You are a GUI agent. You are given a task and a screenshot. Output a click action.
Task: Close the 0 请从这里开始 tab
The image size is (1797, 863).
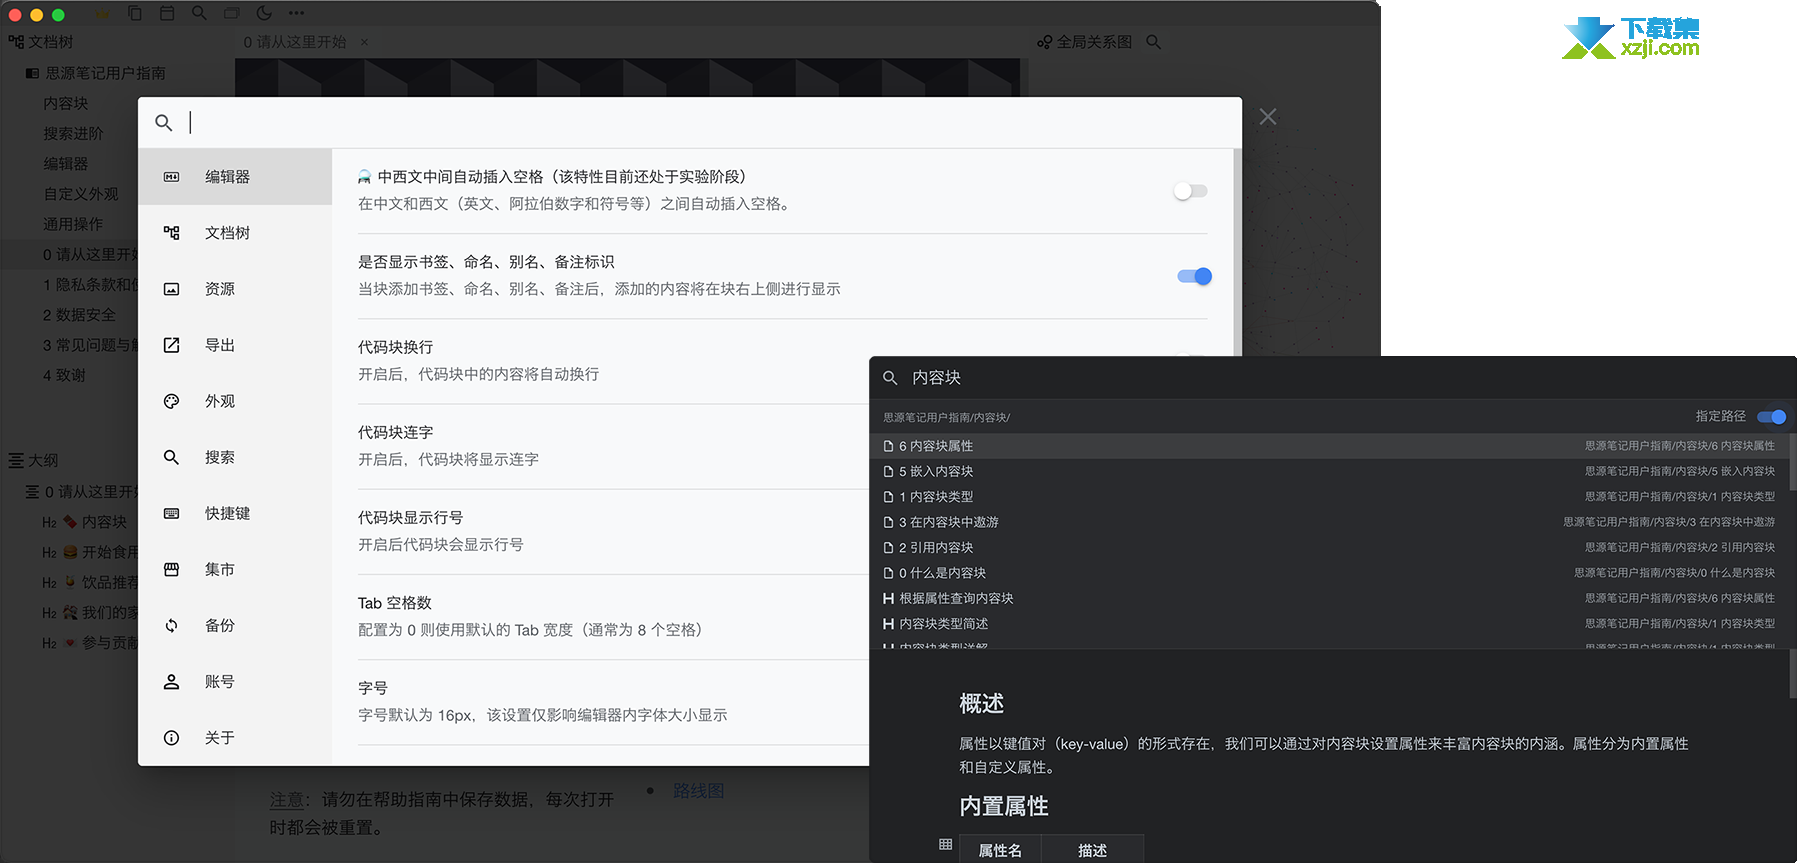364,42
